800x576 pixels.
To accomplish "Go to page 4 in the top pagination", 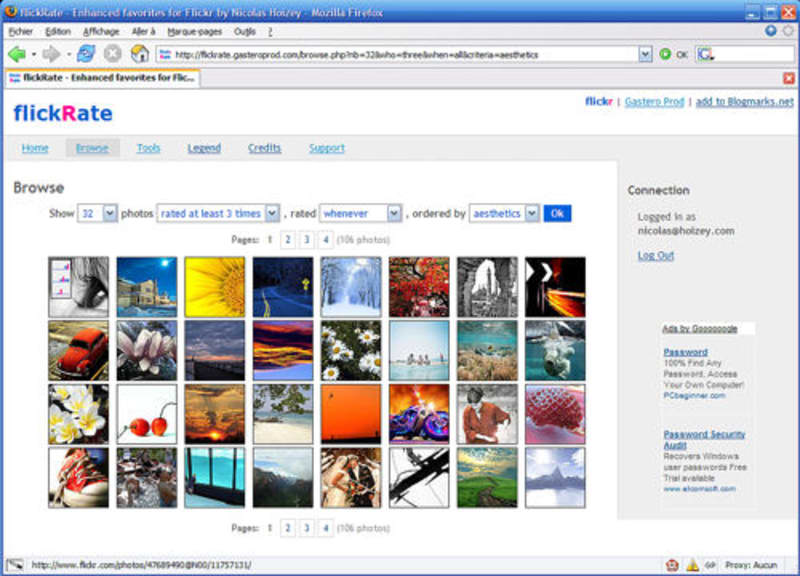I will (326, 240).
